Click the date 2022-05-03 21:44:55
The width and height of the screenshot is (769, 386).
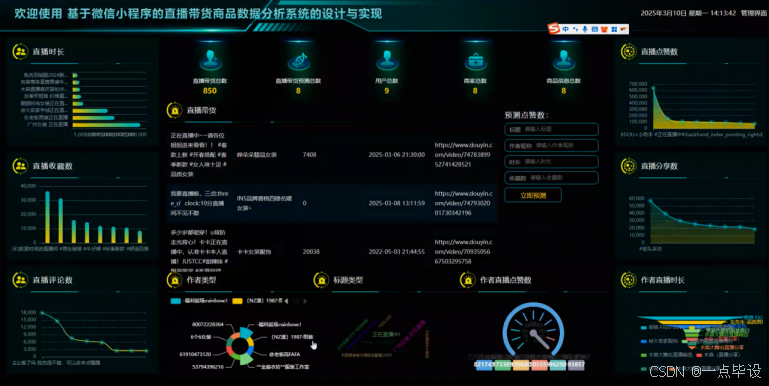point(397,252)
